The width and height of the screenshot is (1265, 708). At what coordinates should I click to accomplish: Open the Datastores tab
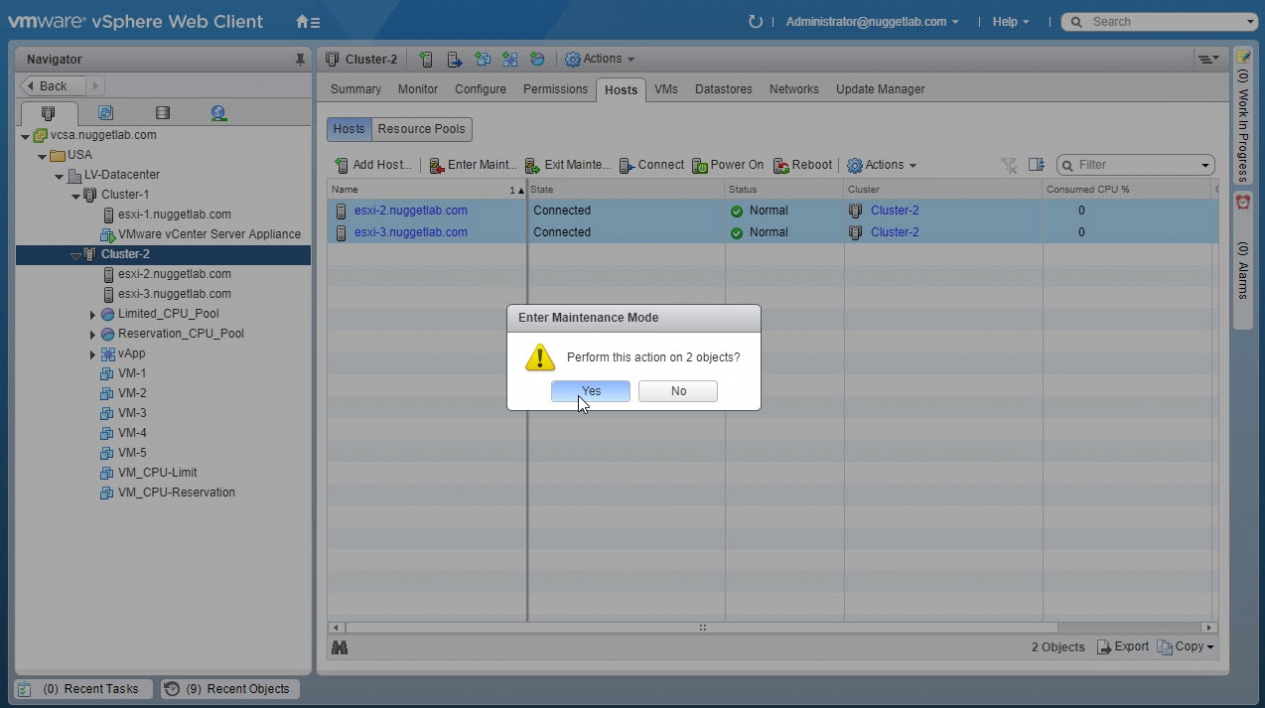point(723,89)
